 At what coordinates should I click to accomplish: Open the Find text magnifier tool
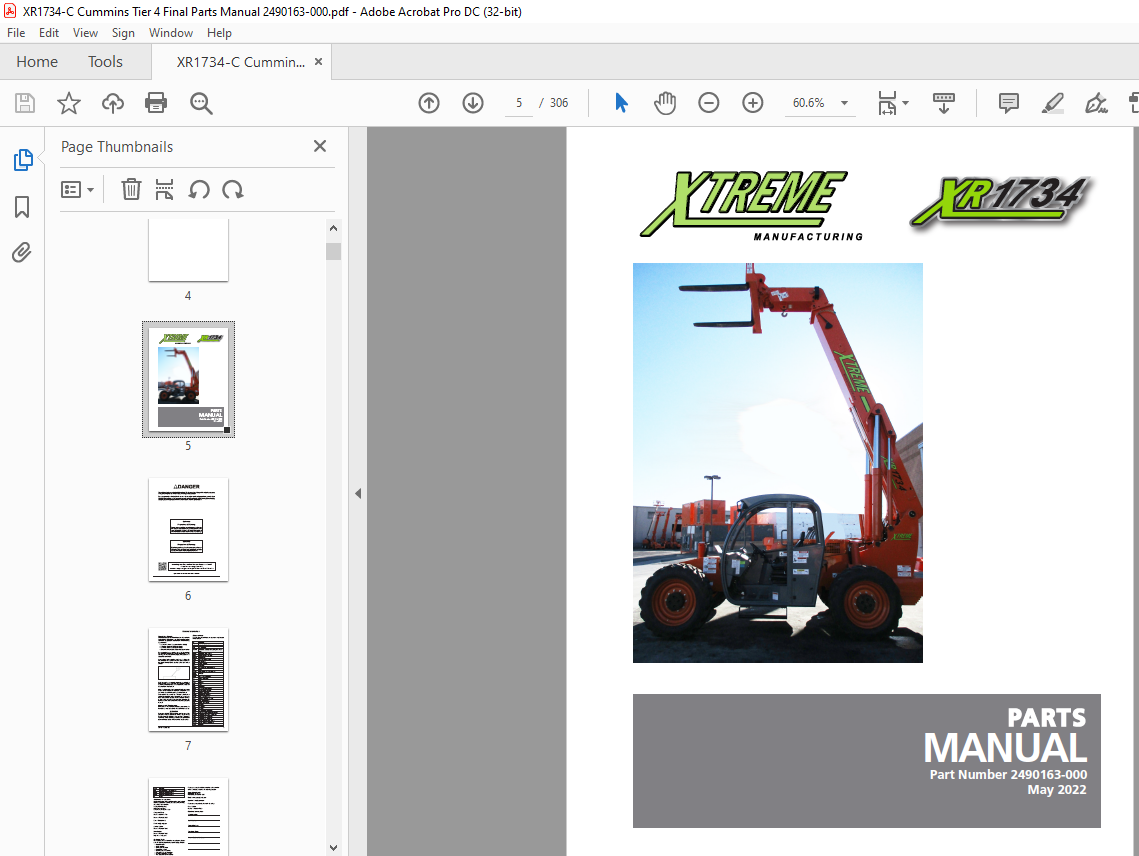tap(200, 103)
